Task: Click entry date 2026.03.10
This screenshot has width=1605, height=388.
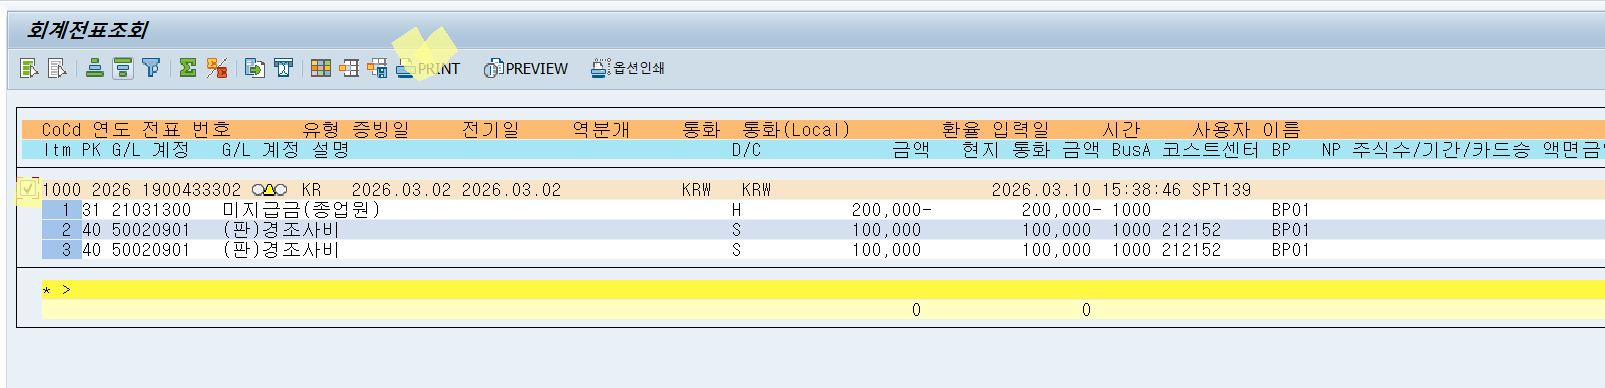Action: click(x=1041, y=190)
